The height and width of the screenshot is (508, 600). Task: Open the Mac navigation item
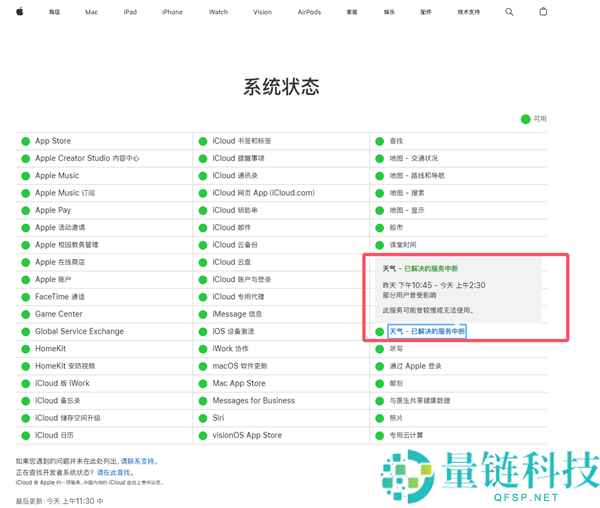(x=91, y=12)
